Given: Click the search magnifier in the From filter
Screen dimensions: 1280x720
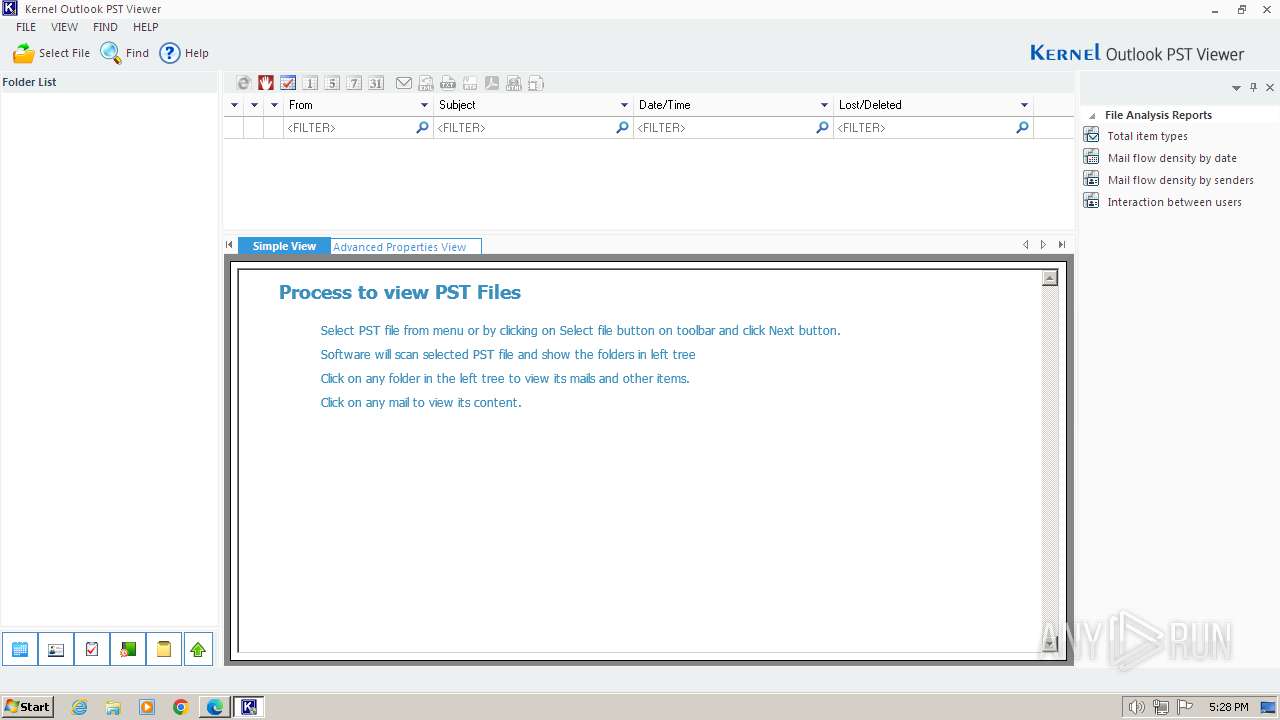Looking at the screenshot, I should click(x=422, y=128).
